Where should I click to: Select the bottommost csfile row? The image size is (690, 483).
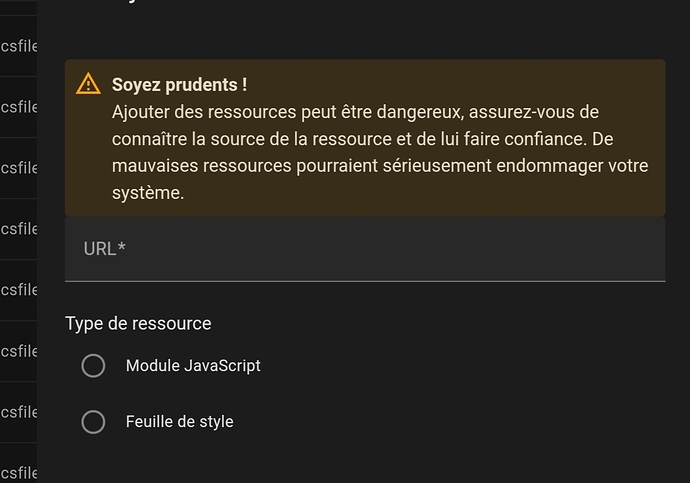[x=18, y=473]
